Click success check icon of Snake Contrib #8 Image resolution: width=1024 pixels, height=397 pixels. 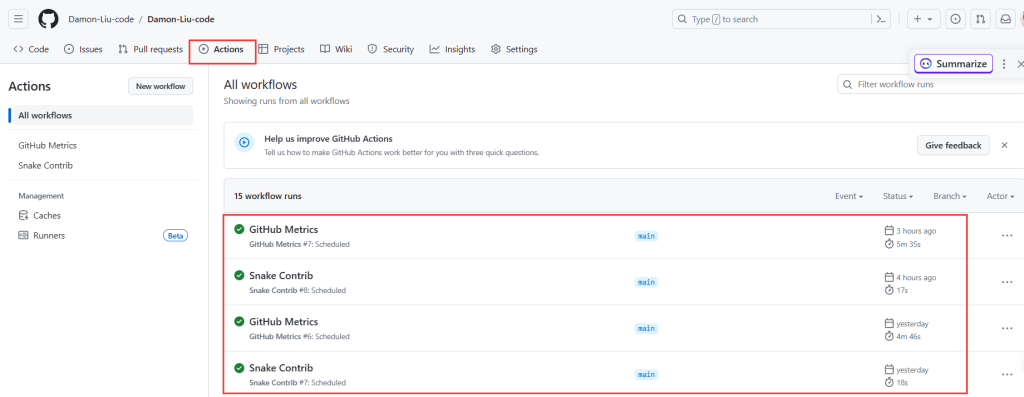(x=239, y=275)
